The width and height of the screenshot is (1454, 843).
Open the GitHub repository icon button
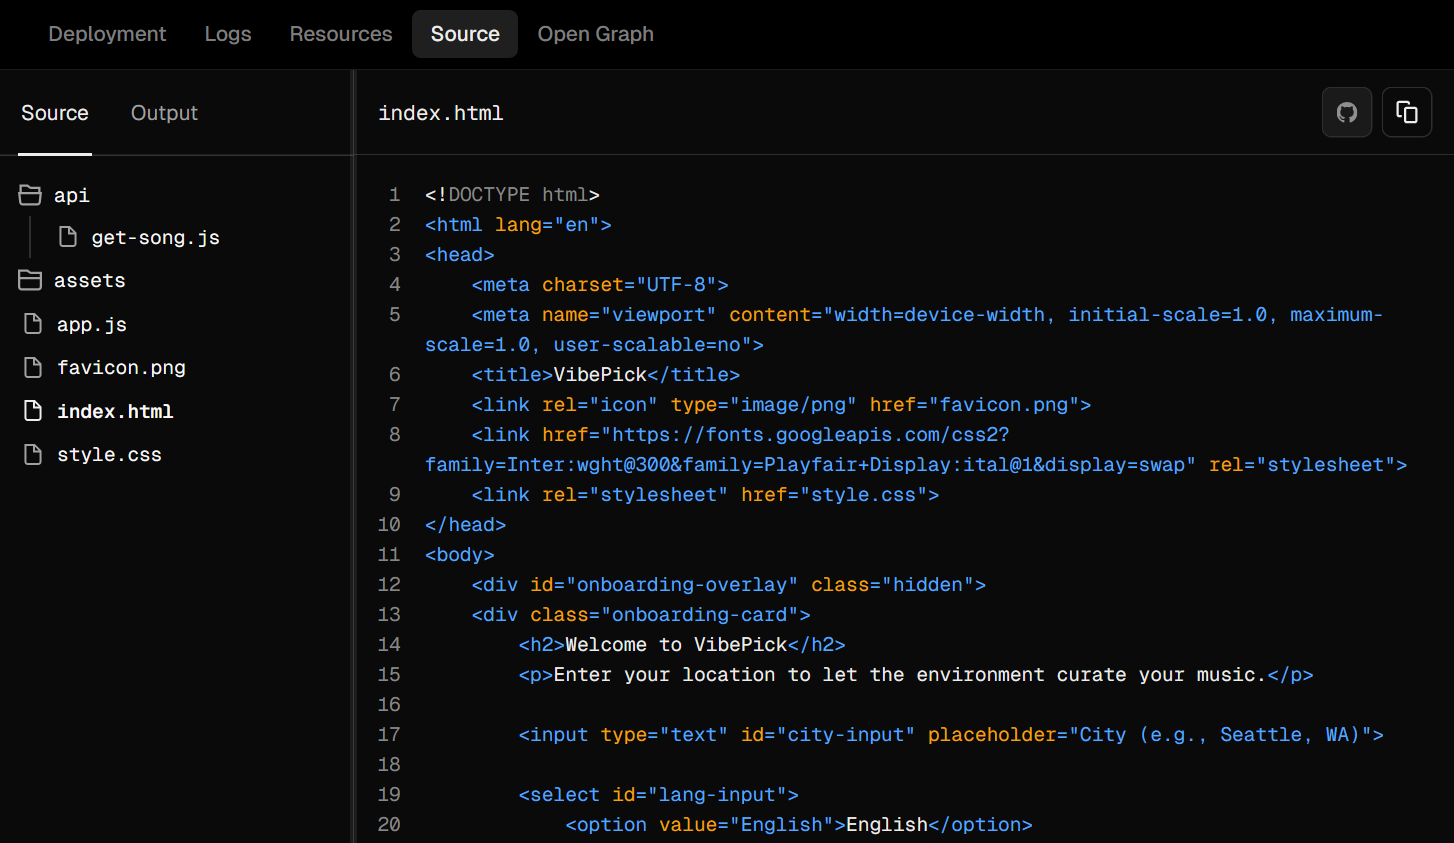(1347, 112)
